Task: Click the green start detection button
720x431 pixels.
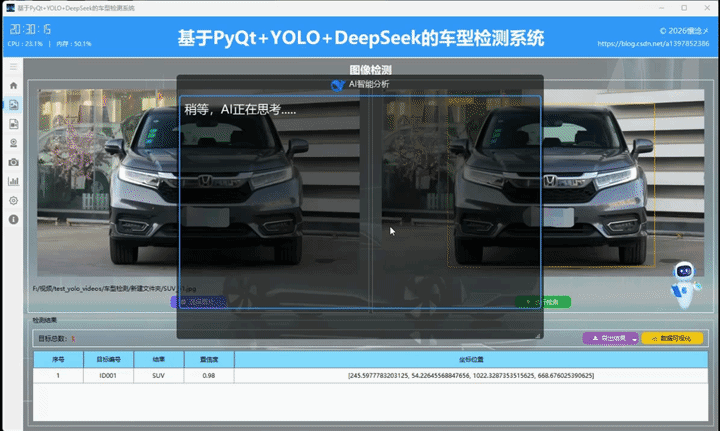Action: [x=543, y=302]
